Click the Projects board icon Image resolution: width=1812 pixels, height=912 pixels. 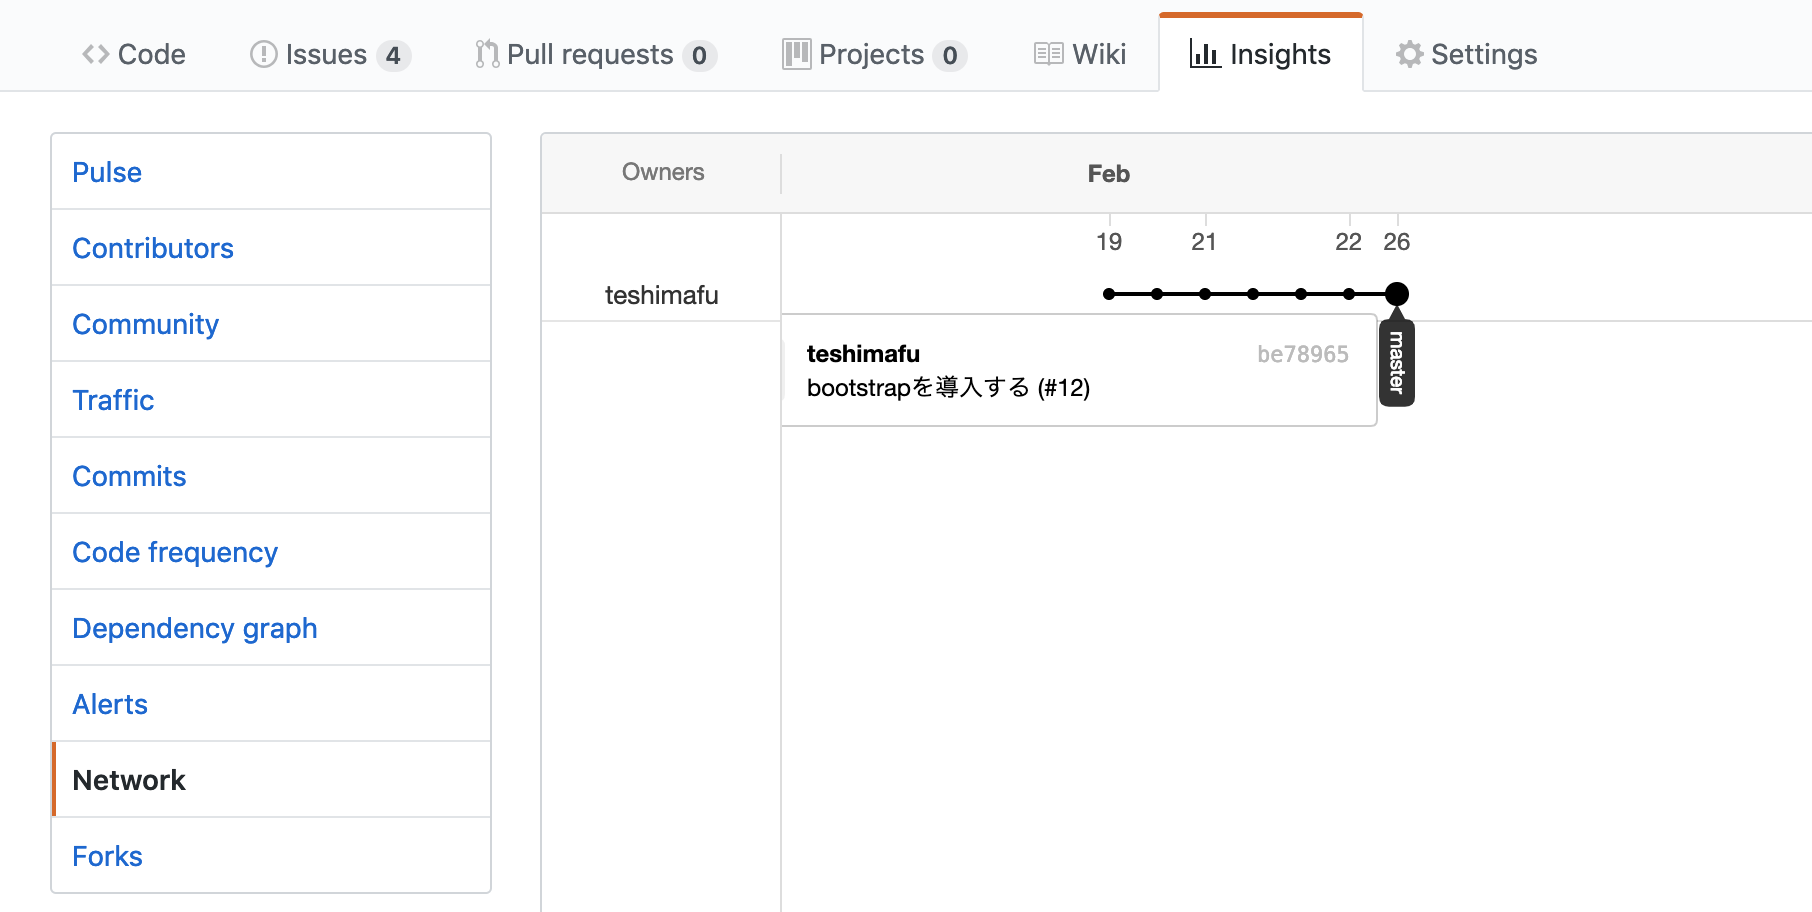(796, 54)
